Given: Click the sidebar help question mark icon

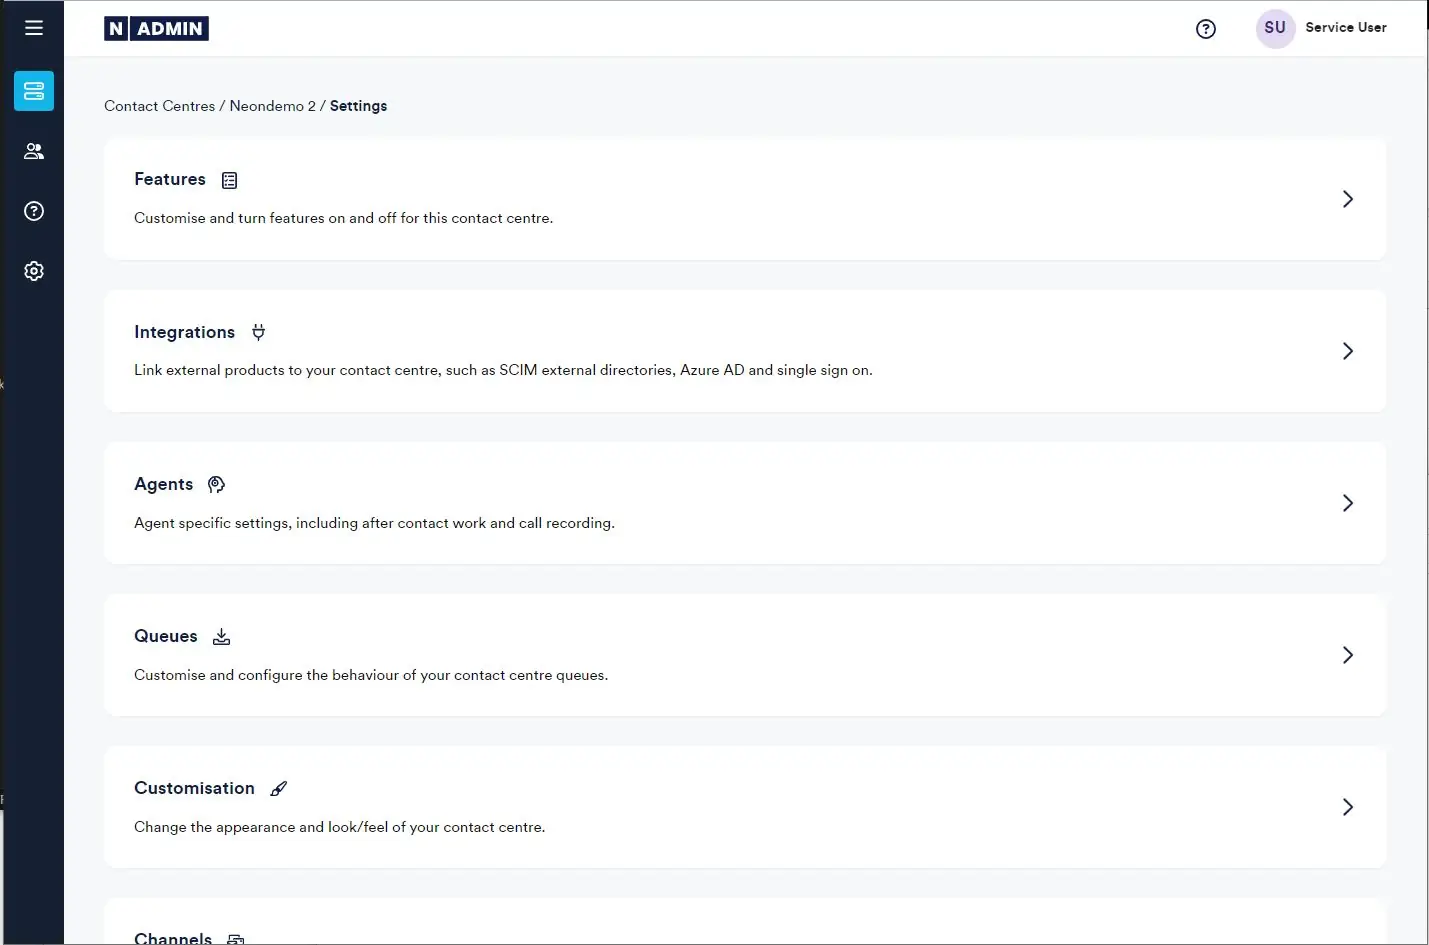Looking at the screenshot, I should 34,211.
